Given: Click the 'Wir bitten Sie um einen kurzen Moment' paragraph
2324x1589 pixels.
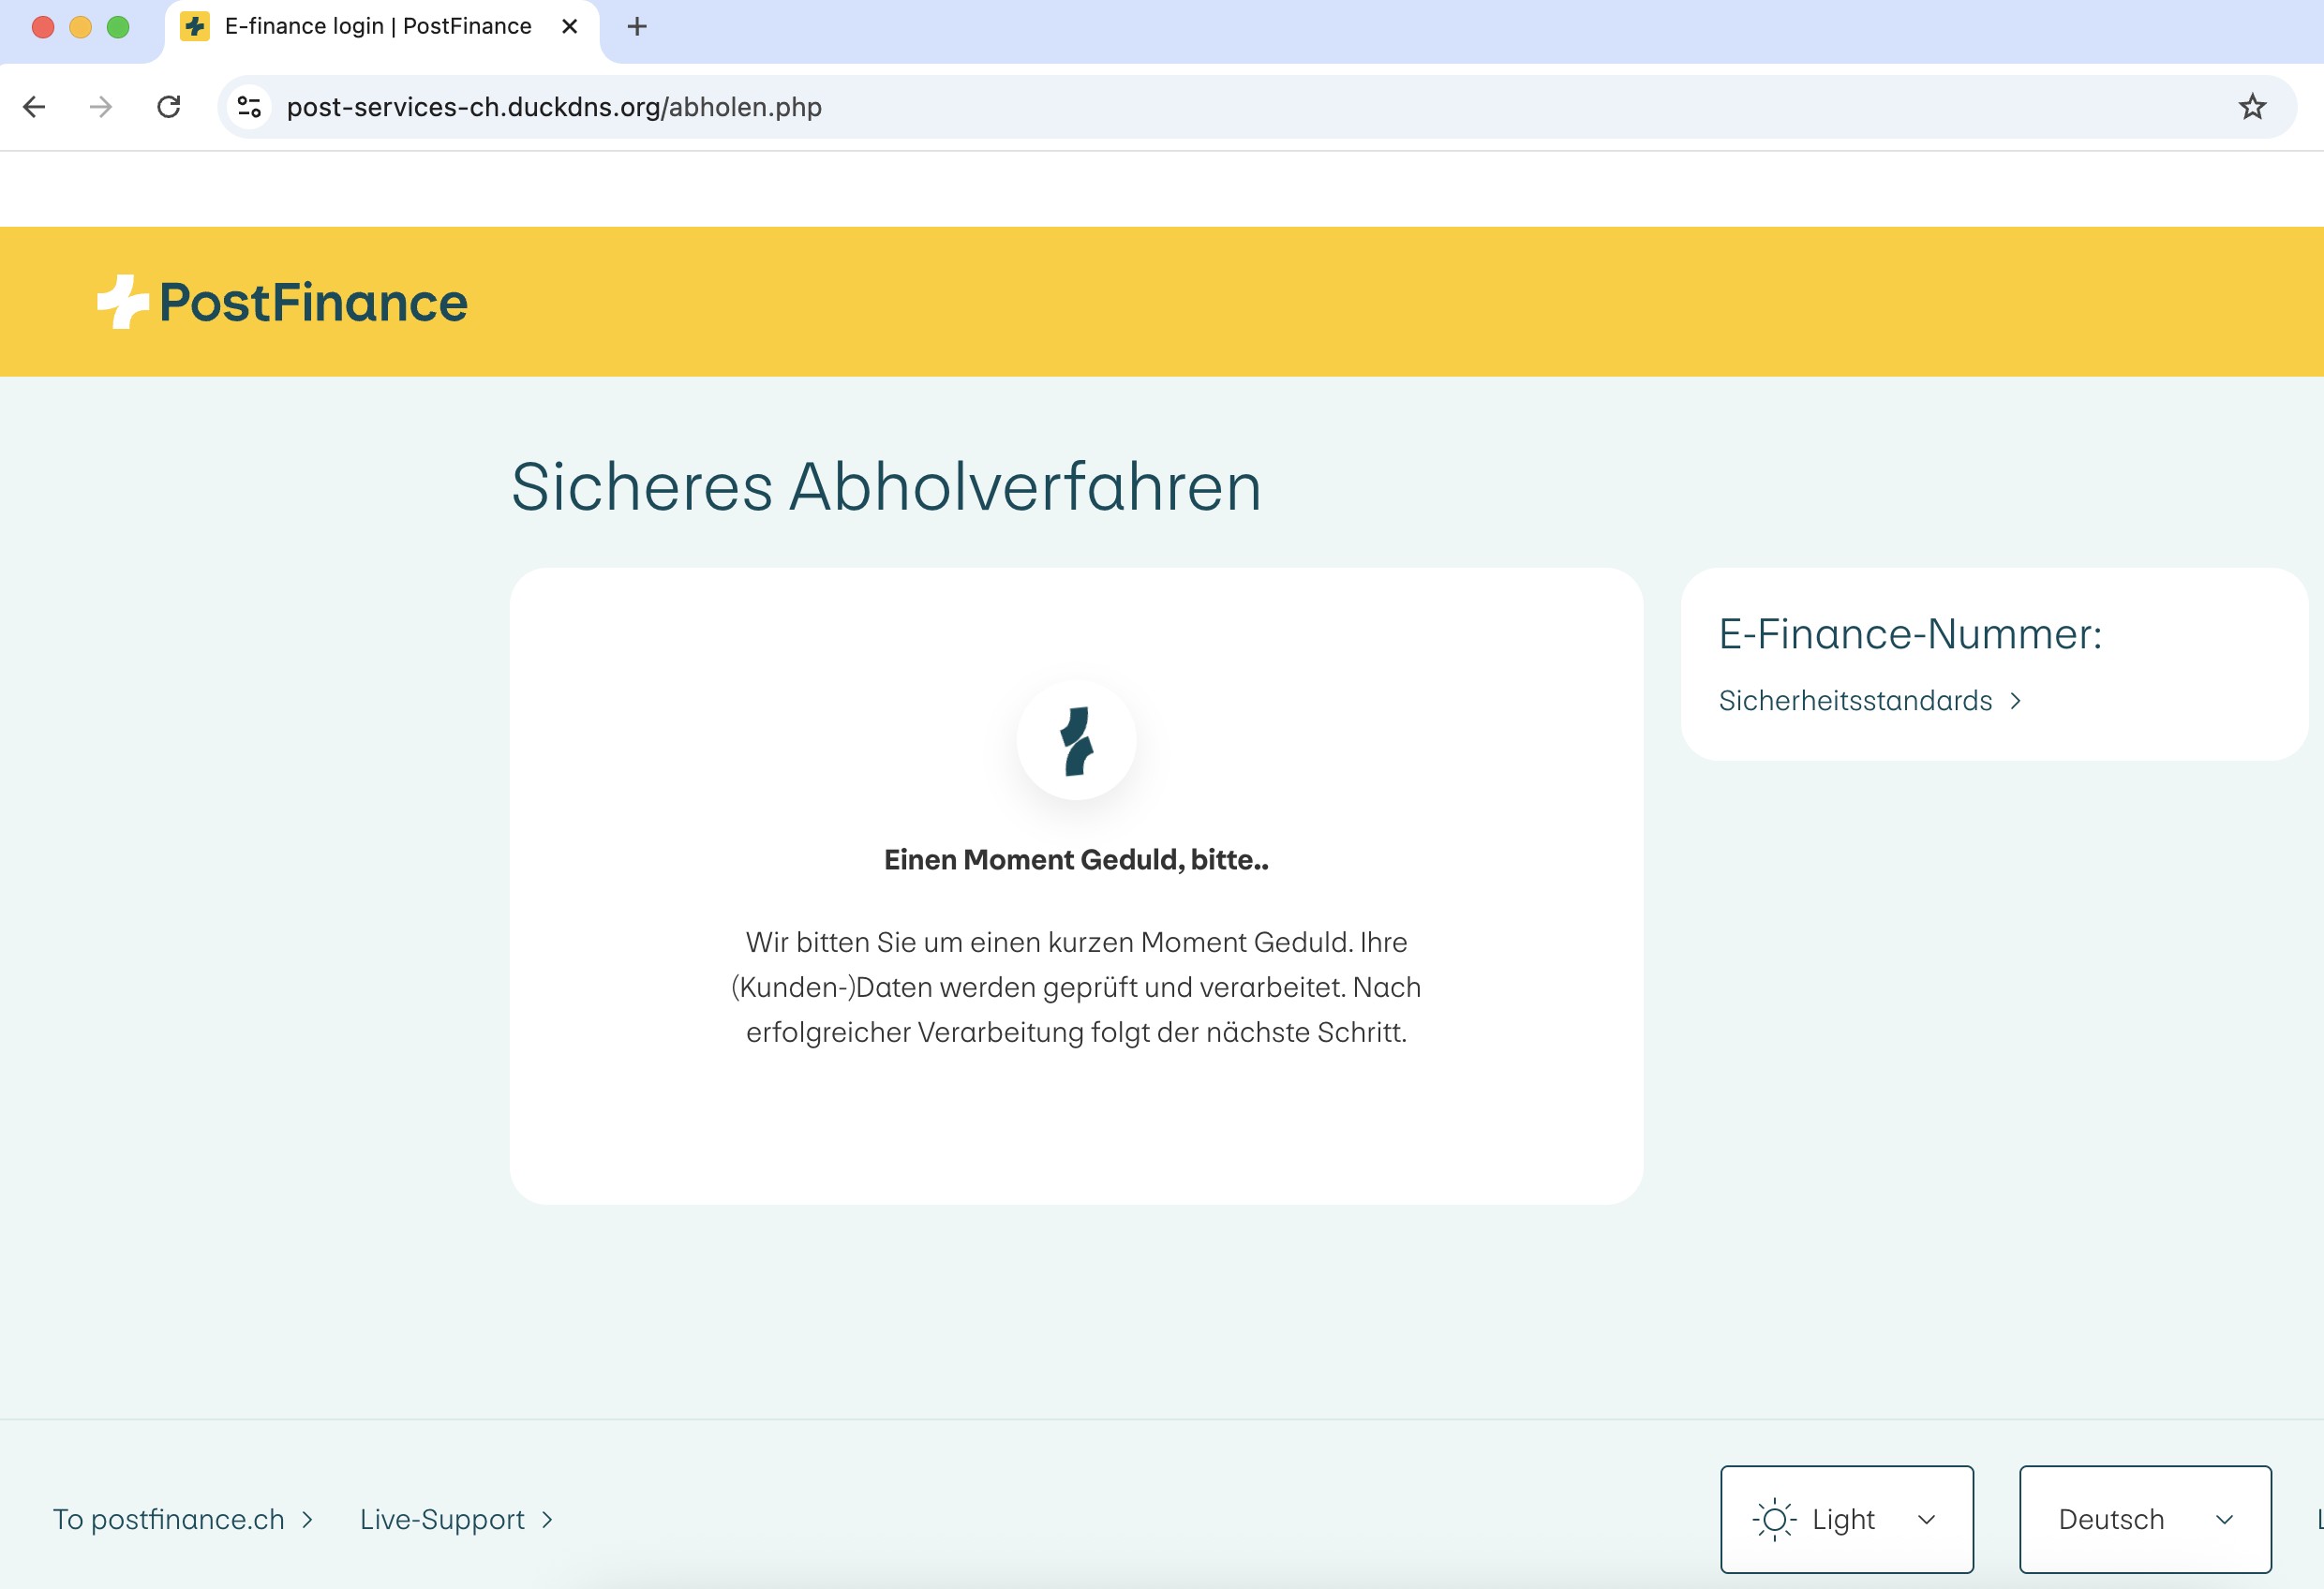Looking at the screenshot, I should coord(1076,987).
